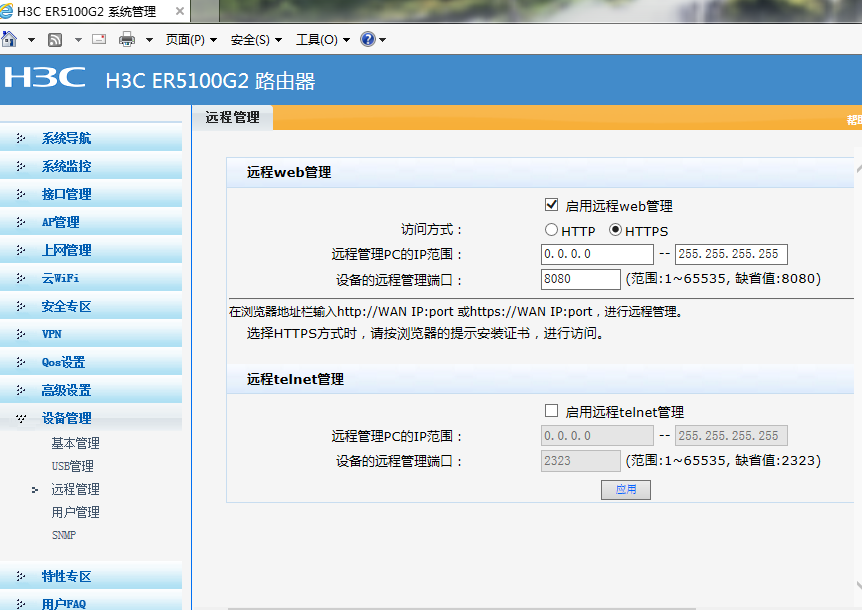862x610 pixels.
Task: Click the Print icon in the toolbar
Action: point(127,39)
